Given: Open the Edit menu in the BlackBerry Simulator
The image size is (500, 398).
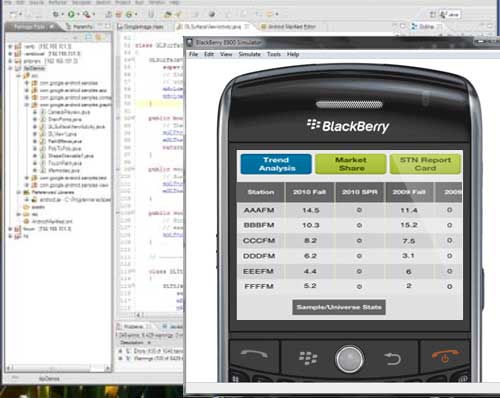Looking at the screenshot, I should [209, 54].
